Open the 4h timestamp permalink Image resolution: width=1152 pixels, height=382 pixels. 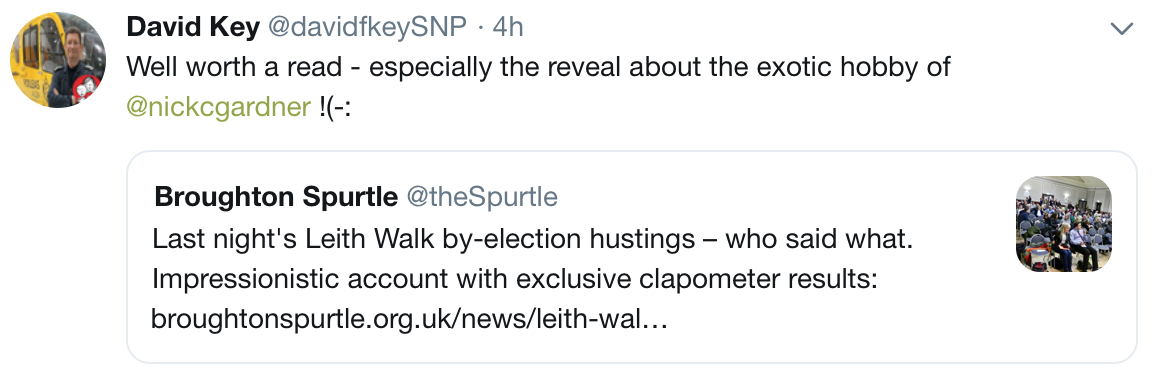pyautogui.click(x=507, y=27)
